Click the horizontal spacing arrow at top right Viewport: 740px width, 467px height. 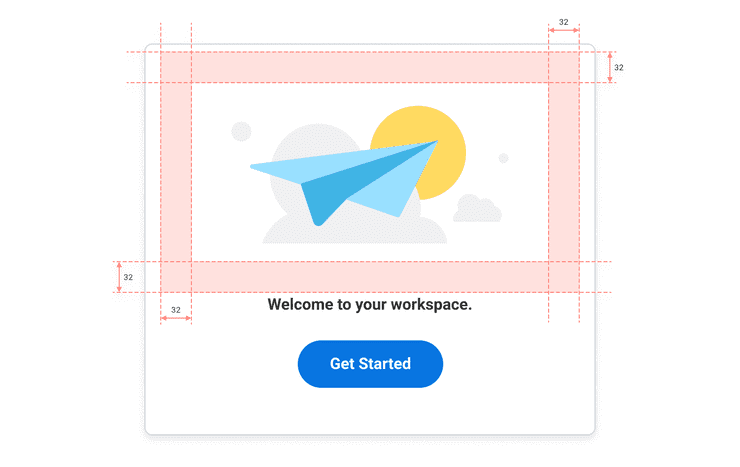pyautogui.click(x=563, y=30)
